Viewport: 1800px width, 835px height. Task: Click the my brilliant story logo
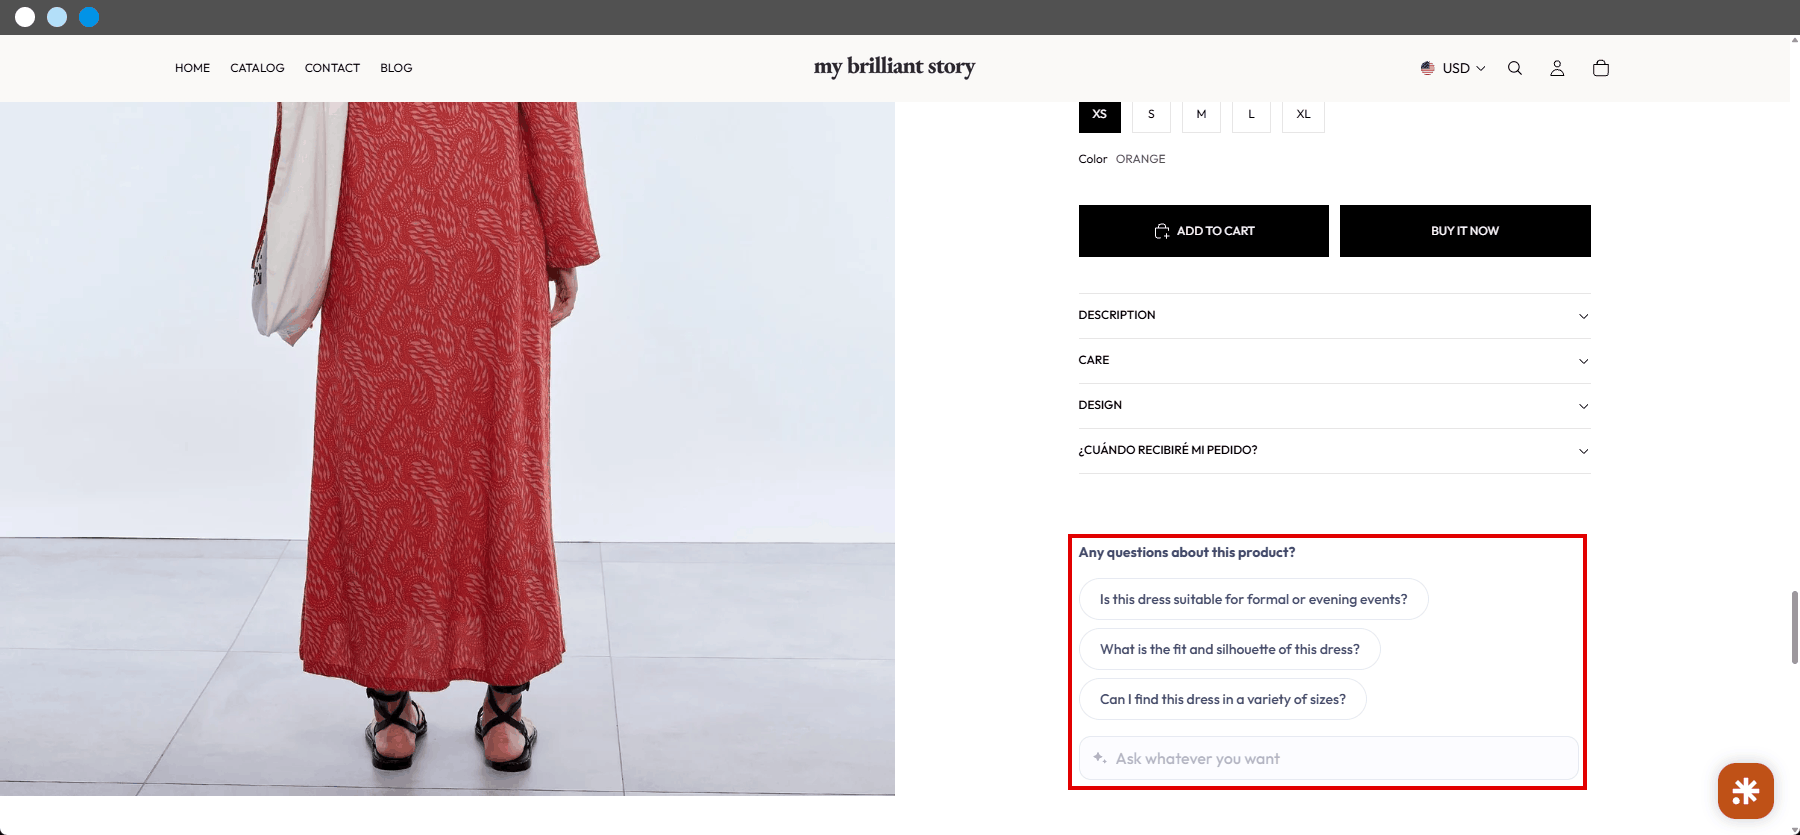(894, 67)
